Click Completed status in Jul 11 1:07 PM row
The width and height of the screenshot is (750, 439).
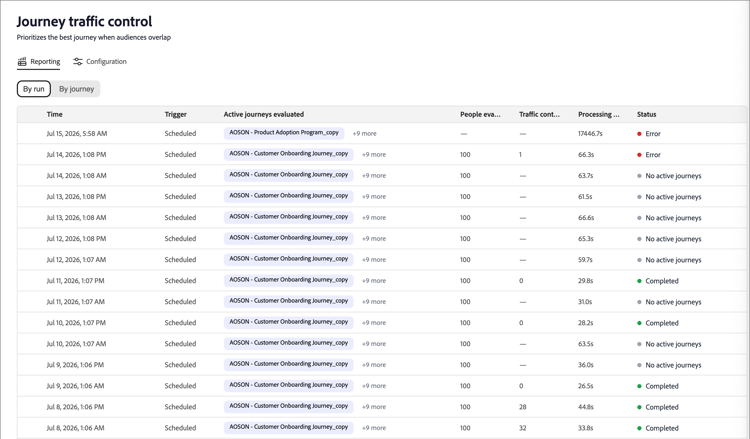pos(658,281)
